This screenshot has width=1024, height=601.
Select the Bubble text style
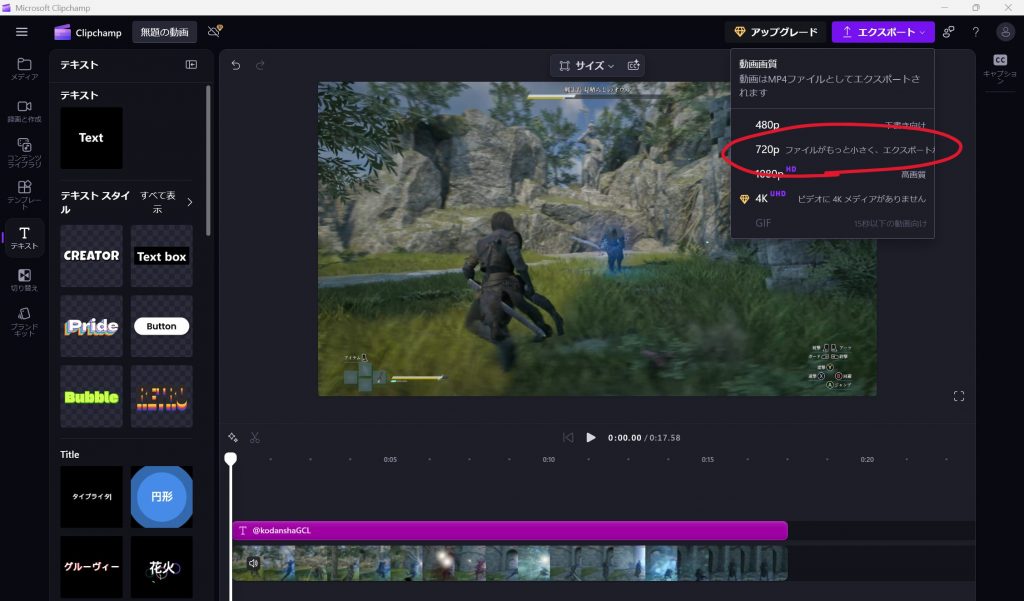91,397
